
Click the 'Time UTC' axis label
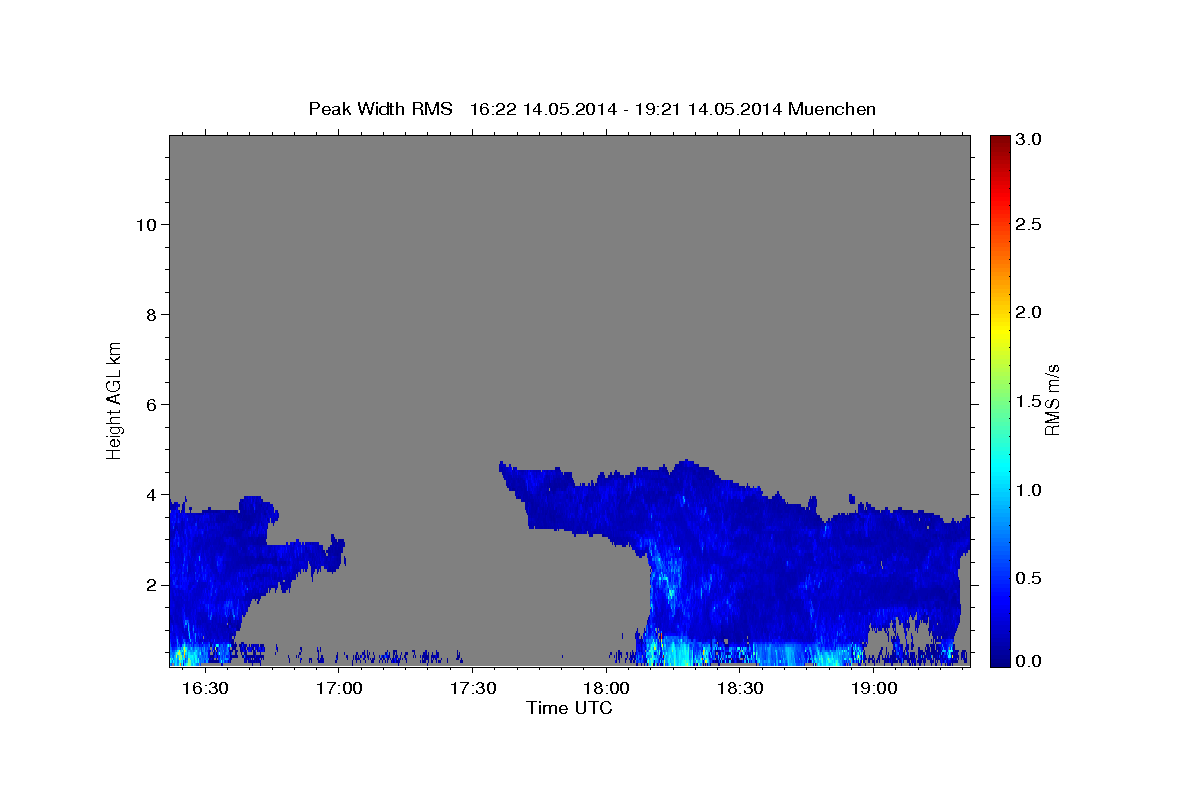(569, 708)
